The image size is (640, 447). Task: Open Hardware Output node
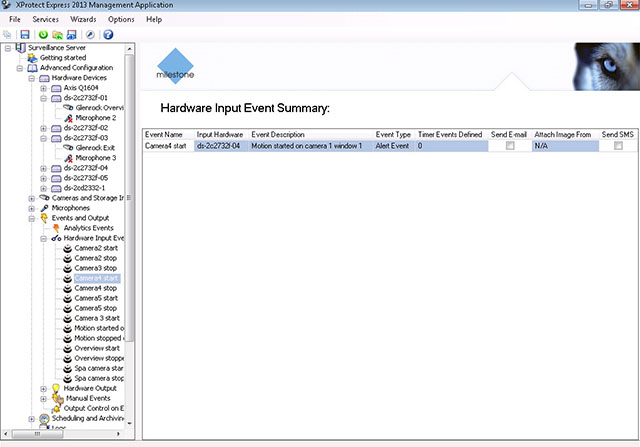[97, 388]
